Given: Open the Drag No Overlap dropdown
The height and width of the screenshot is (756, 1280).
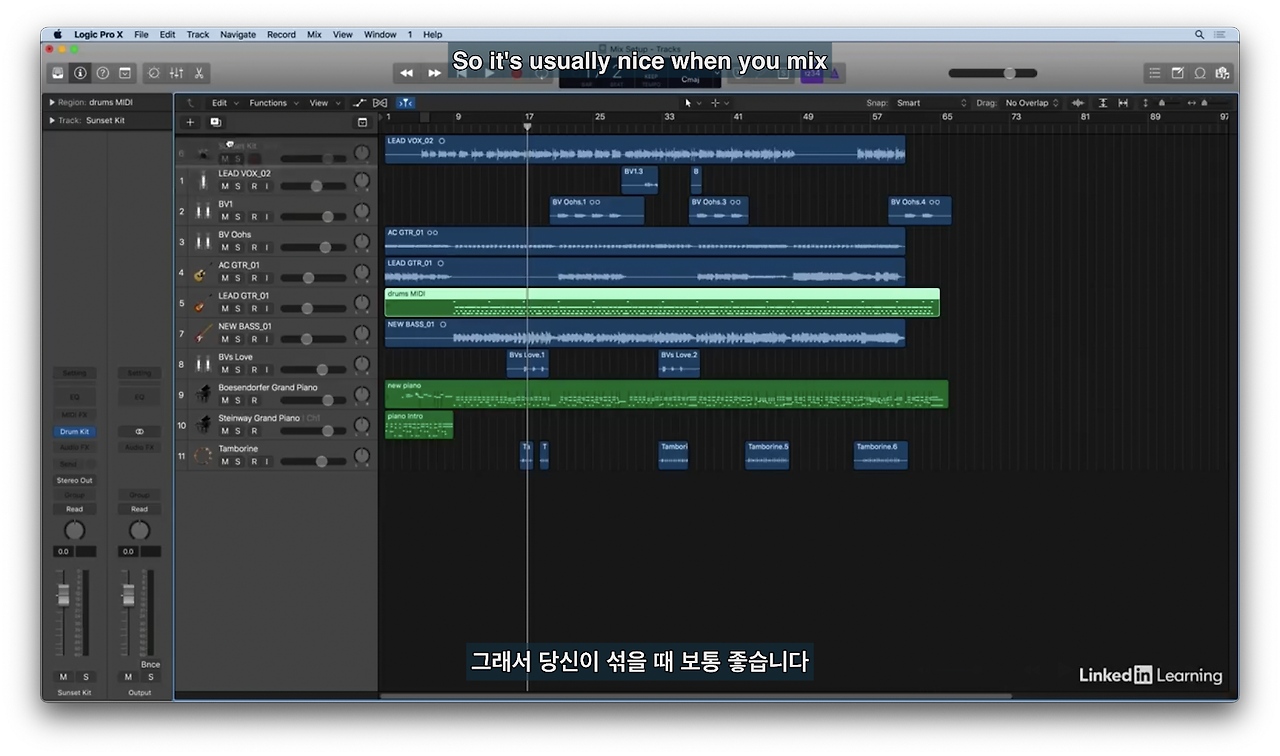Looking at the screenshot, I should [1031, 103].
